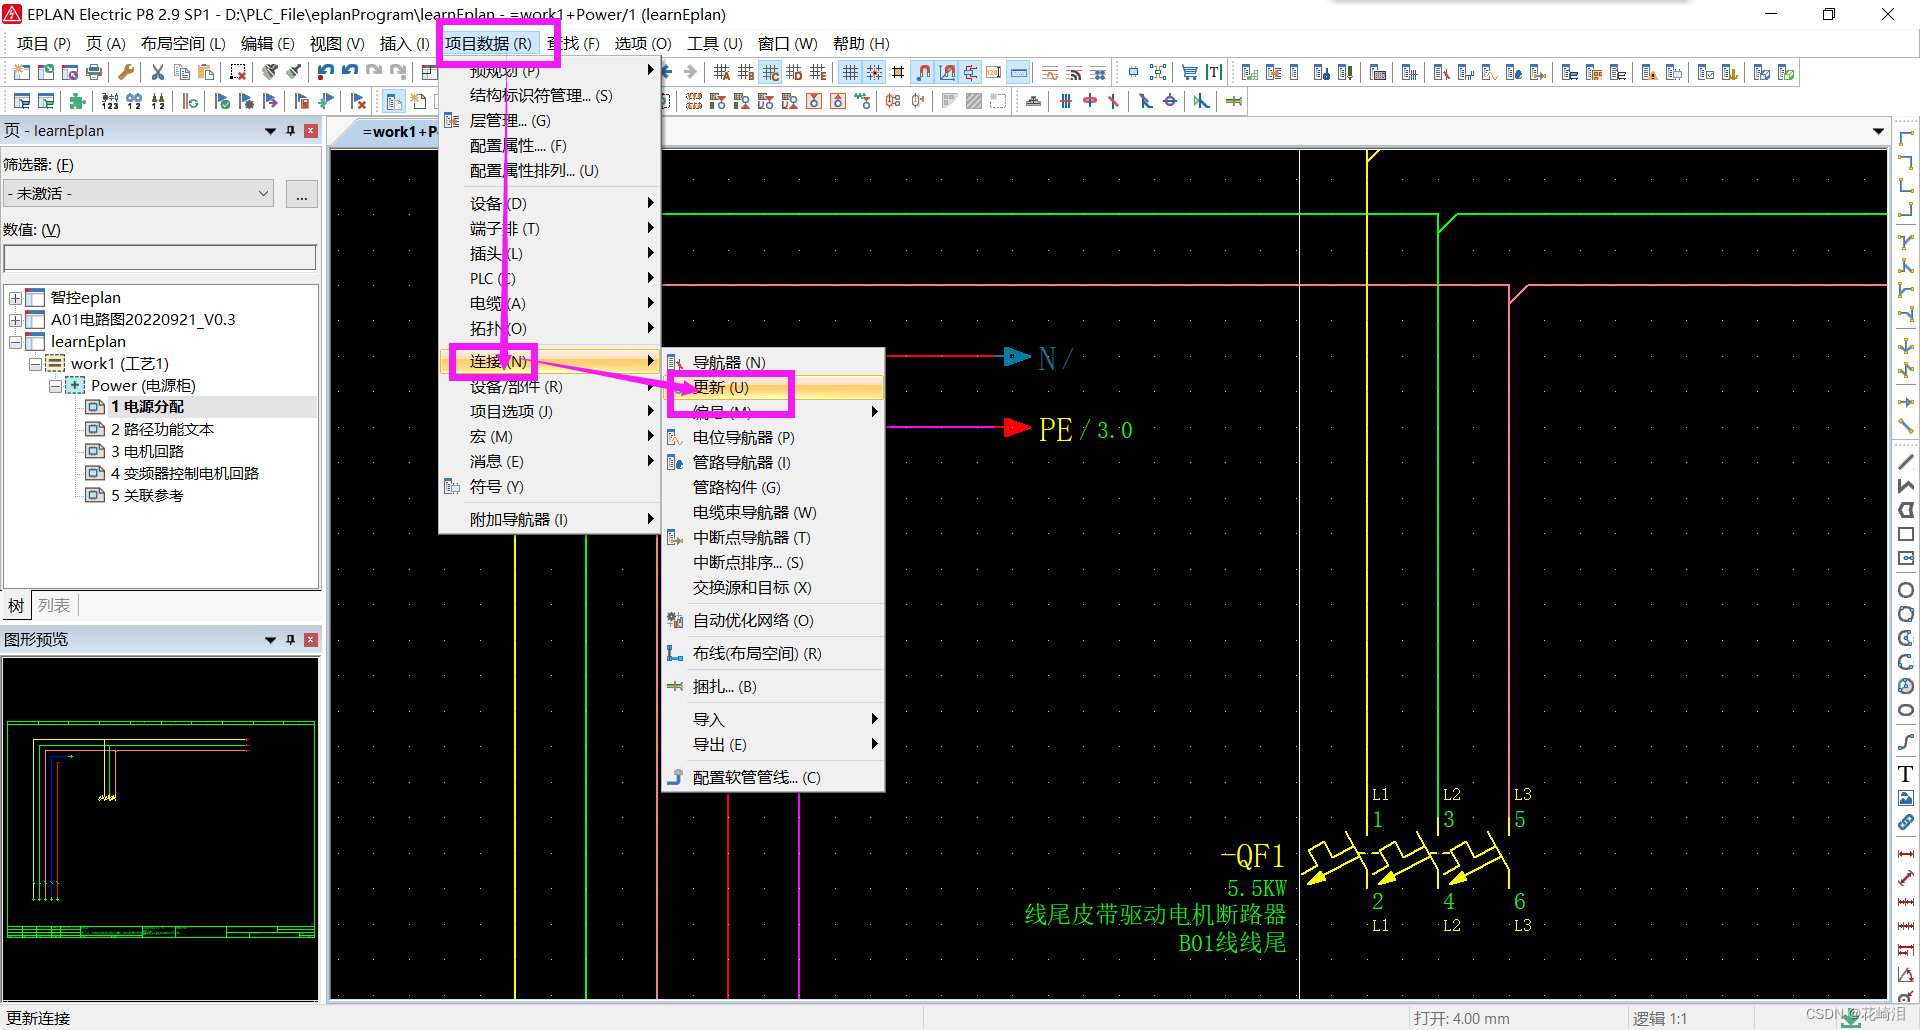Click the red undo arrow icon
1920x1030 pixels.
[326, 72]
